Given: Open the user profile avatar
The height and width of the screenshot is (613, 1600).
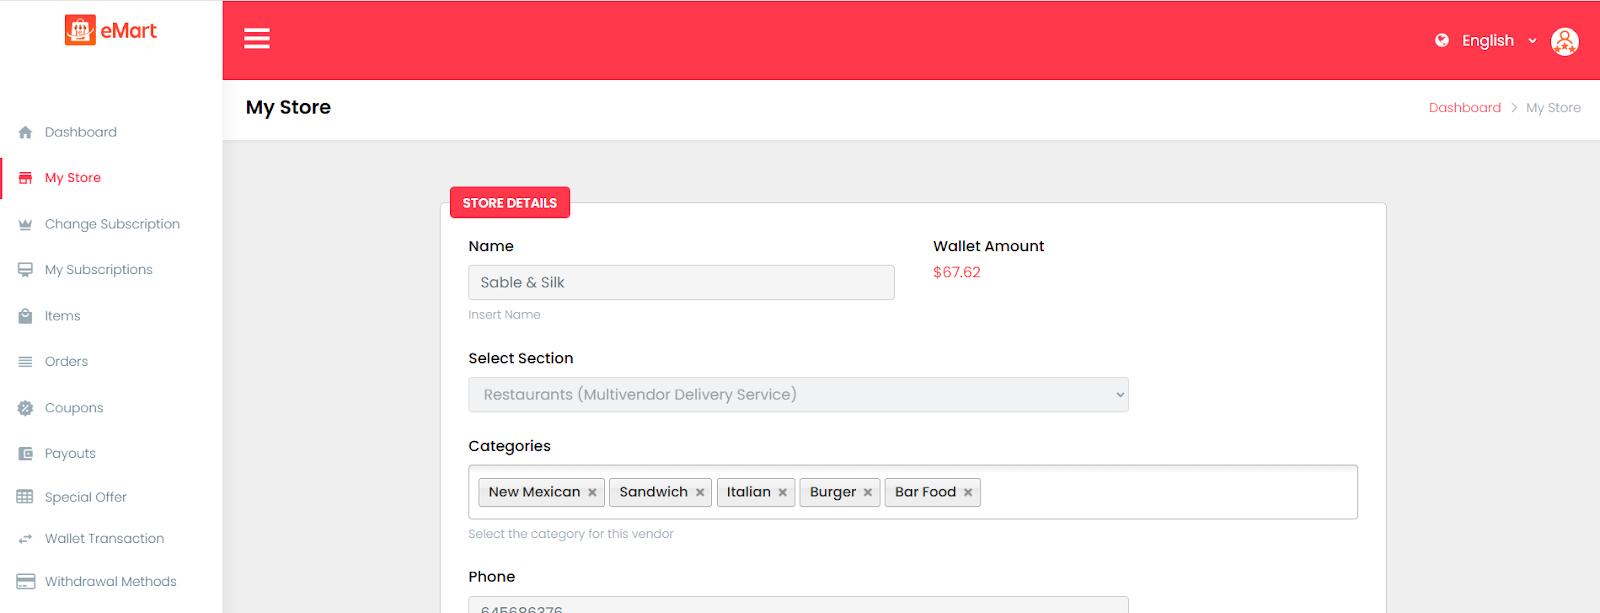Looking at the screenshot, I should tap(1564, 41).
